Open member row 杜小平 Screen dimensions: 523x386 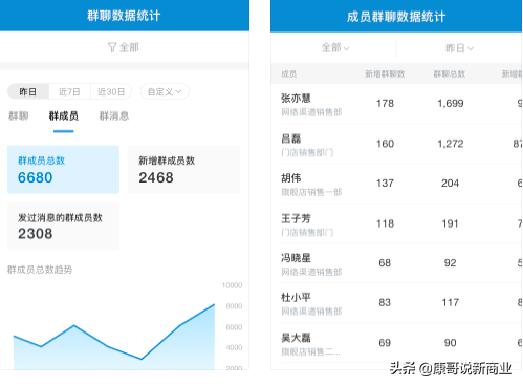tap(396, 303)
